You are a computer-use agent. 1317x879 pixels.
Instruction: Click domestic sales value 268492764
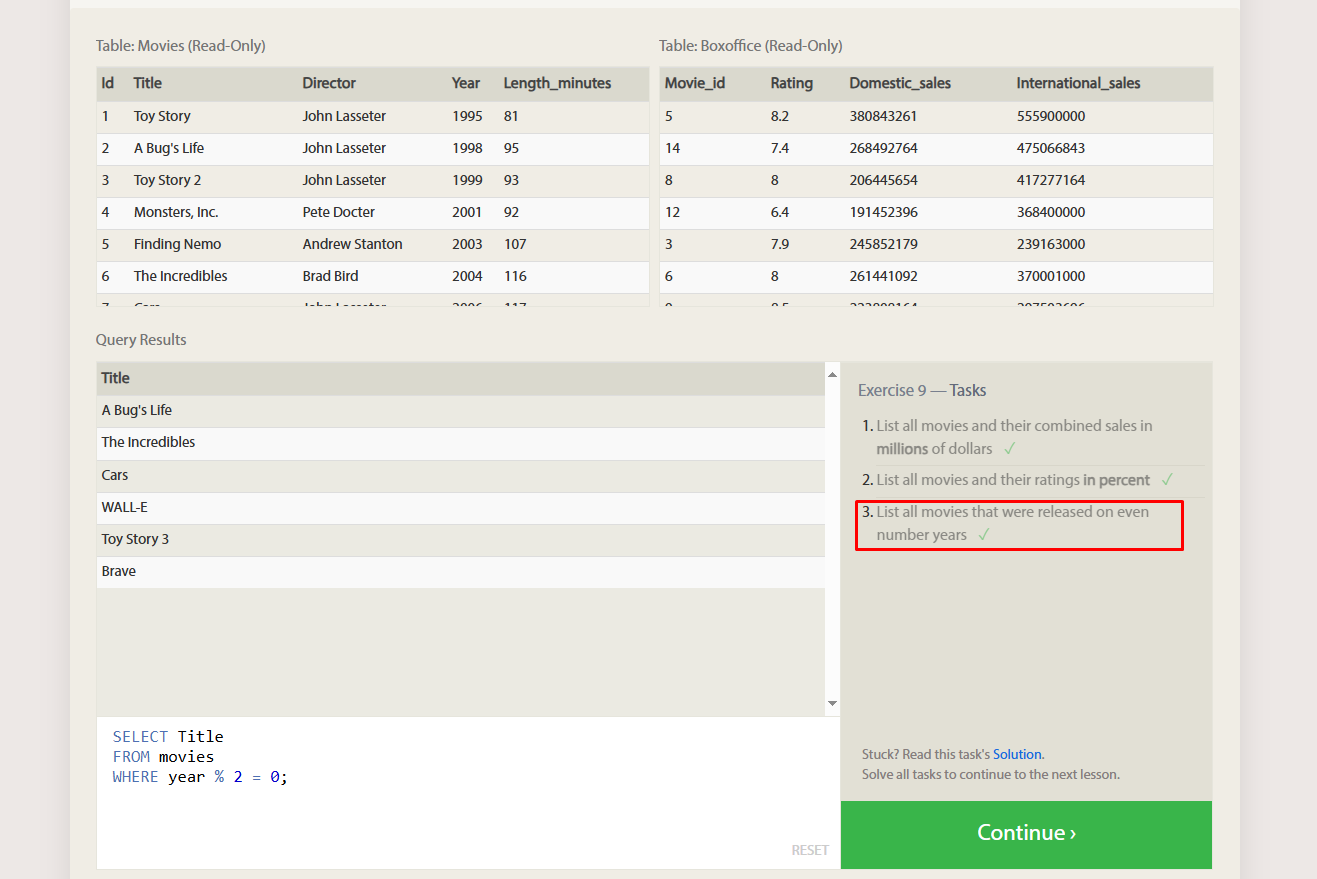[884, 148]
